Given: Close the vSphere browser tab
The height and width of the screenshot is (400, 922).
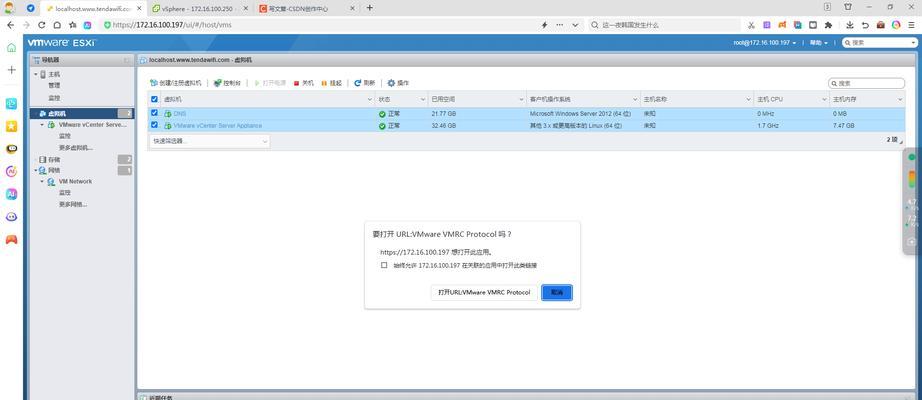Looking at the screenshot, I should (x=248, y=8).
